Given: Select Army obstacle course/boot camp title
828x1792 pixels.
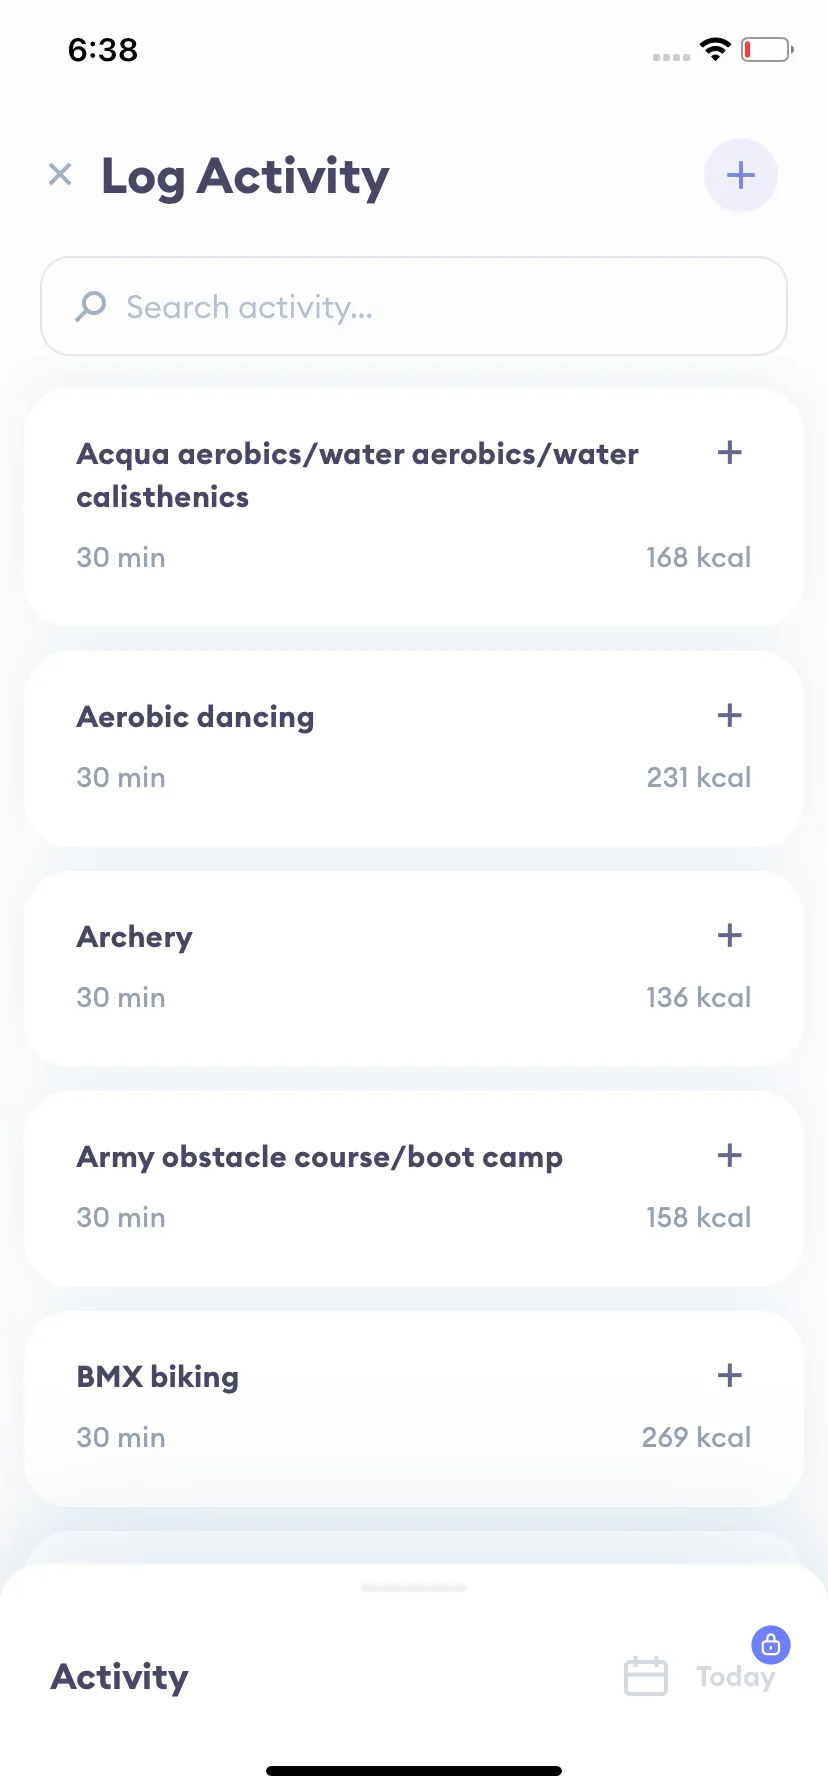Looking at the screenshot, I should [x=320, y=1157].
